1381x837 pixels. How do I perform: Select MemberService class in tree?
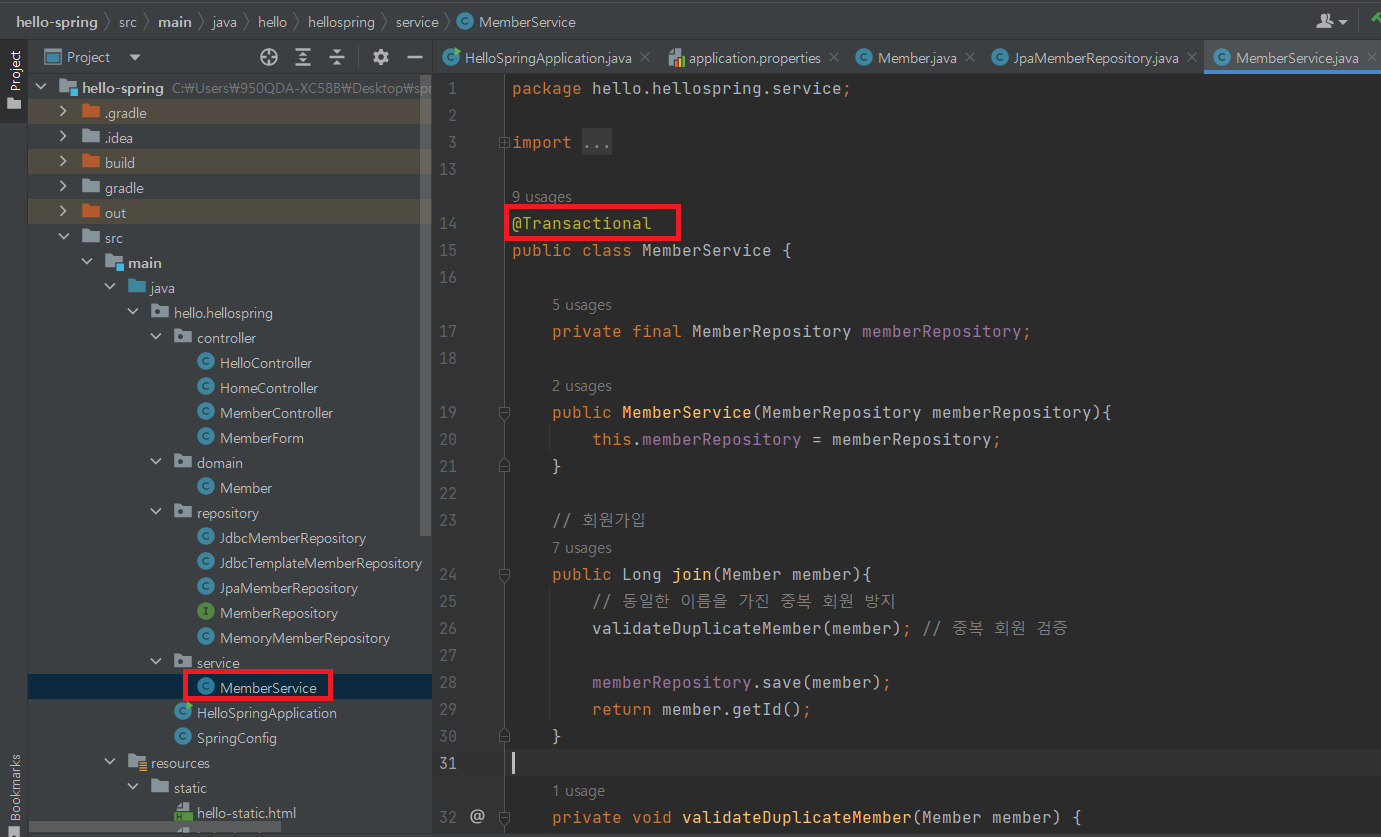click(x=268, y=688)
